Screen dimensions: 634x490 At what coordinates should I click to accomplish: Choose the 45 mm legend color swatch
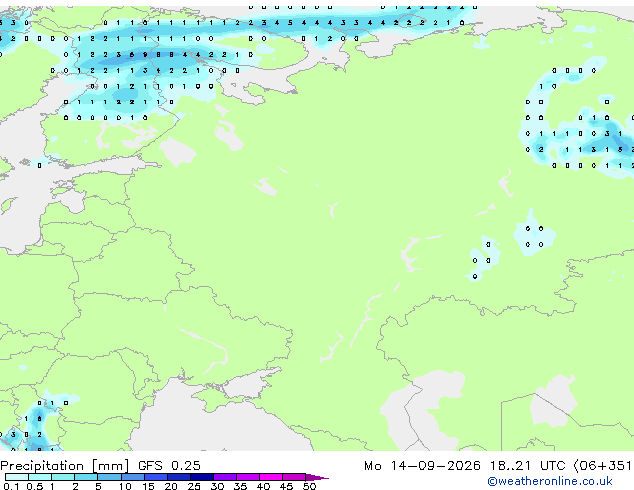294,477
